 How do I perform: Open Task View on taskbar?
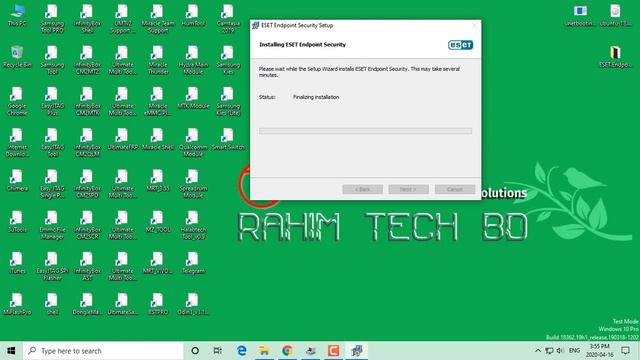[x=218, y=351]
